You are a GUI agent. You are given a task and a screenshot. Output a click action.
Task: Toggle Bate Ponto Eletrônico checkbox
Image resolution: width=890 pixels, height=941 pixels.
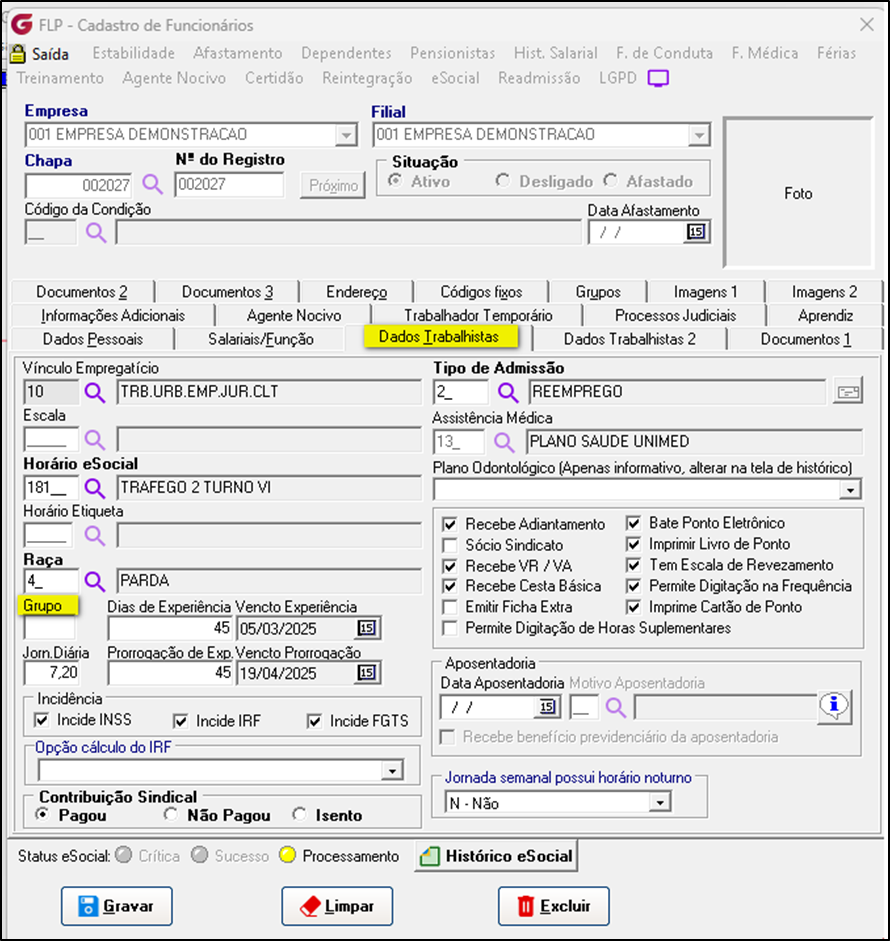(633, 523)
